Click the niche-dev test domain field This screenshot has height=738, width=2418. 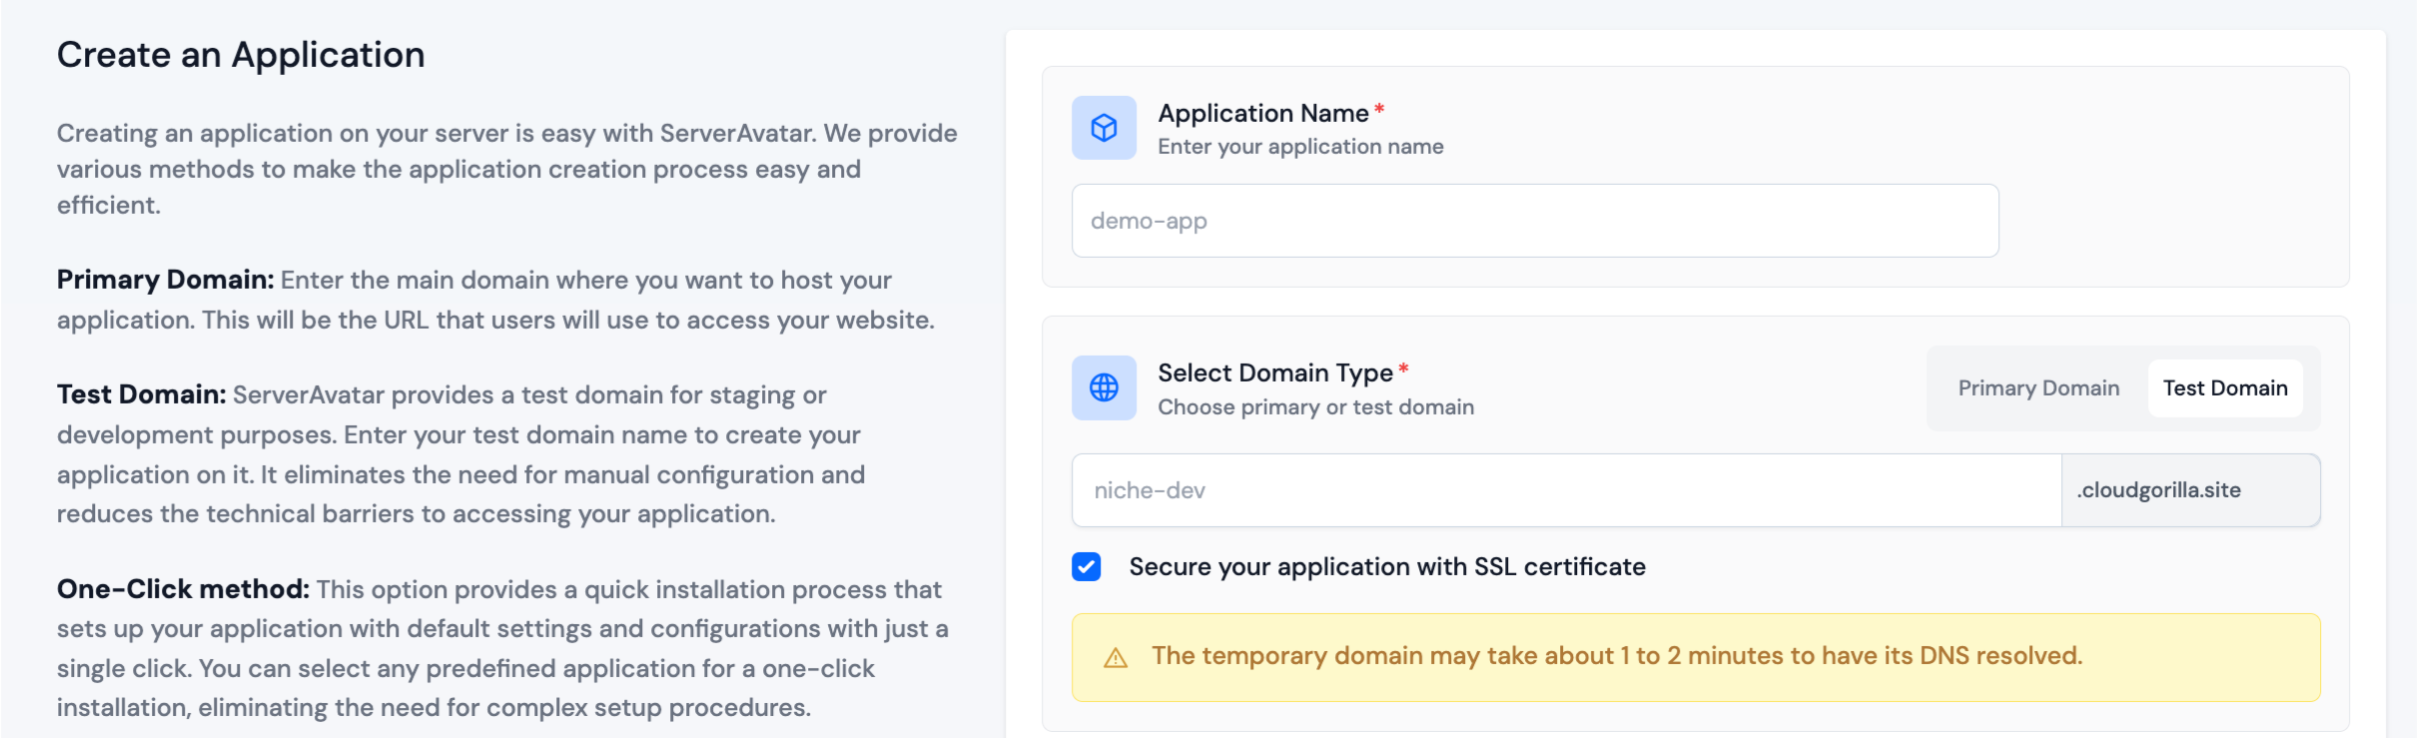click(1566, 490)
